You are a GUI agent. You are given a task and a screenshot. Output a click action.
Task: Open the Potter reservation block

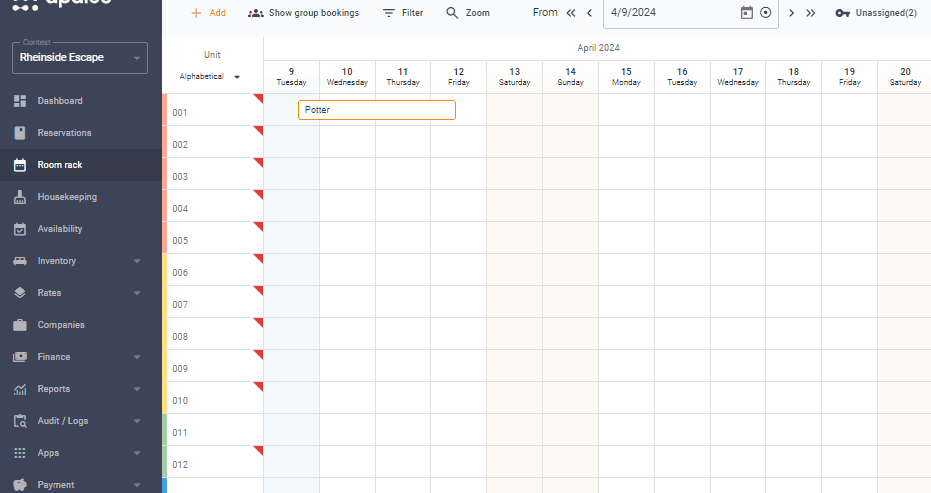point(376,110)
